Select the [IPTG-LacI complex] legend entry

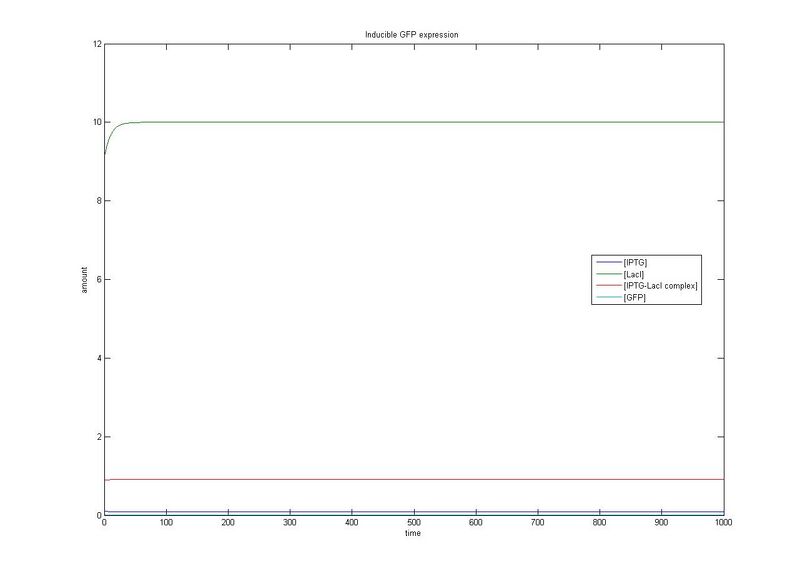660,285
